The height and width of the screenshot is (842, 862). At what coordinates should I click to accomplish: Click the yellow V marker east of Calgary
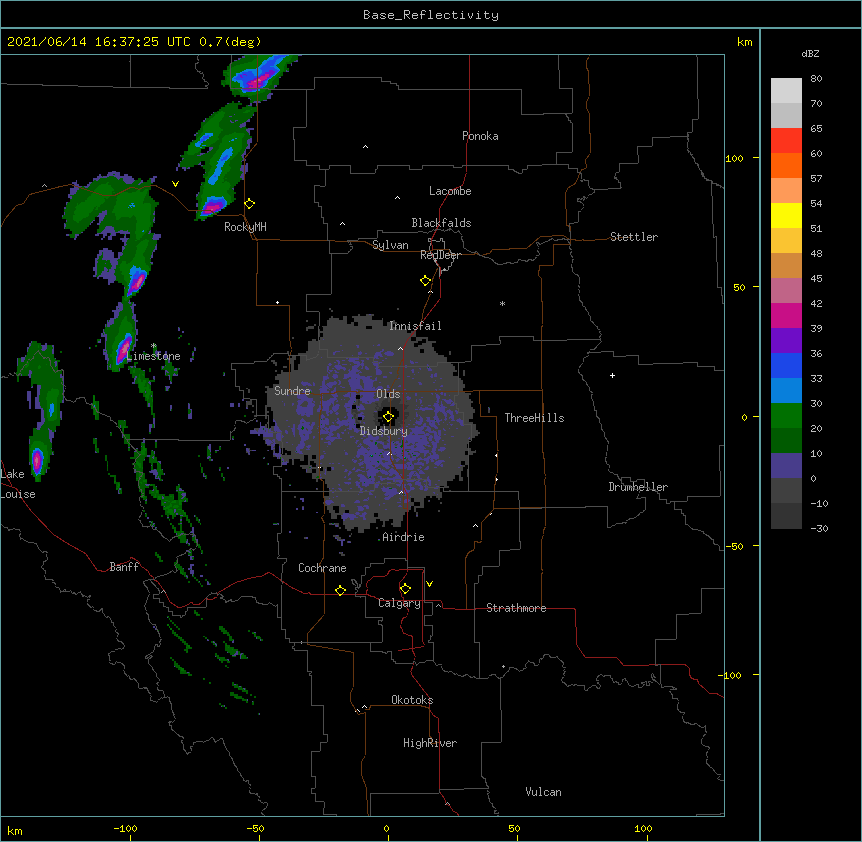coord(429,584)
